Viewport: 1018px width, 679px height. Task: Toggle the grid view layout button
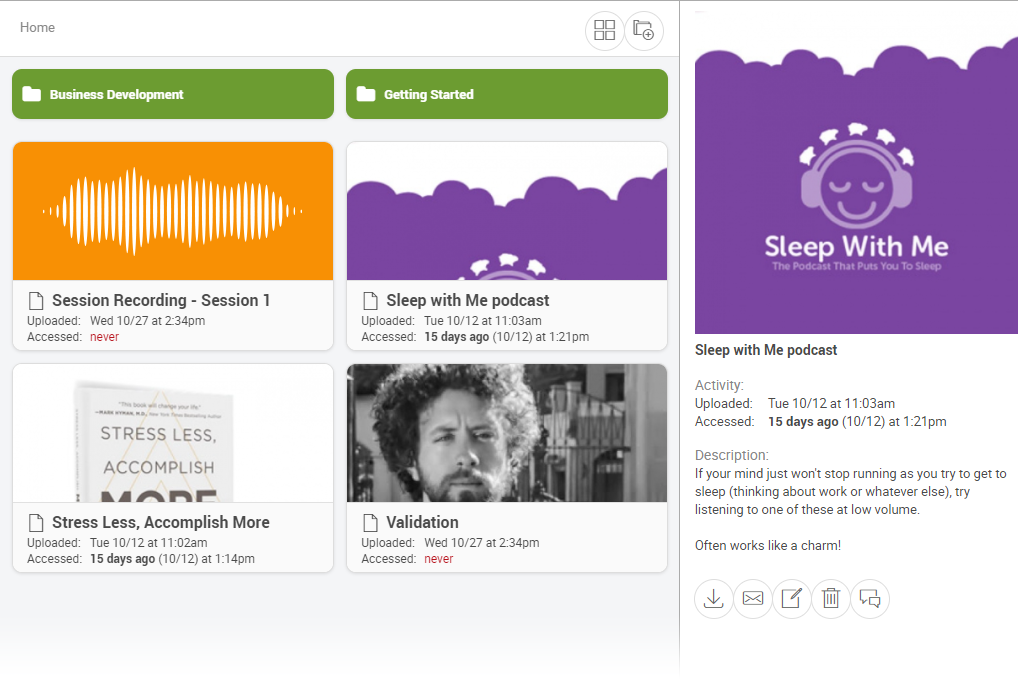point(604,30)
